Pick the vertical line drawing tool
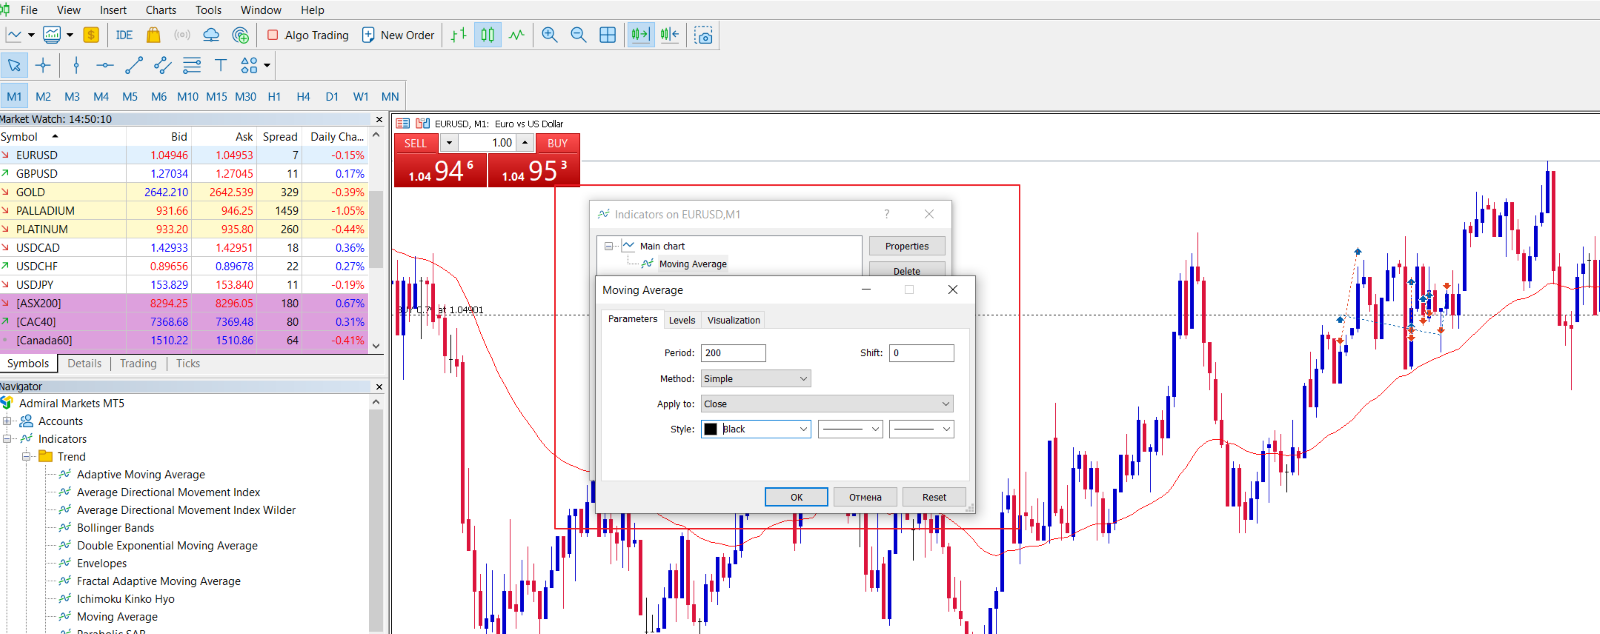This screenshot has height=634, width=1600. tap(76, 65)
